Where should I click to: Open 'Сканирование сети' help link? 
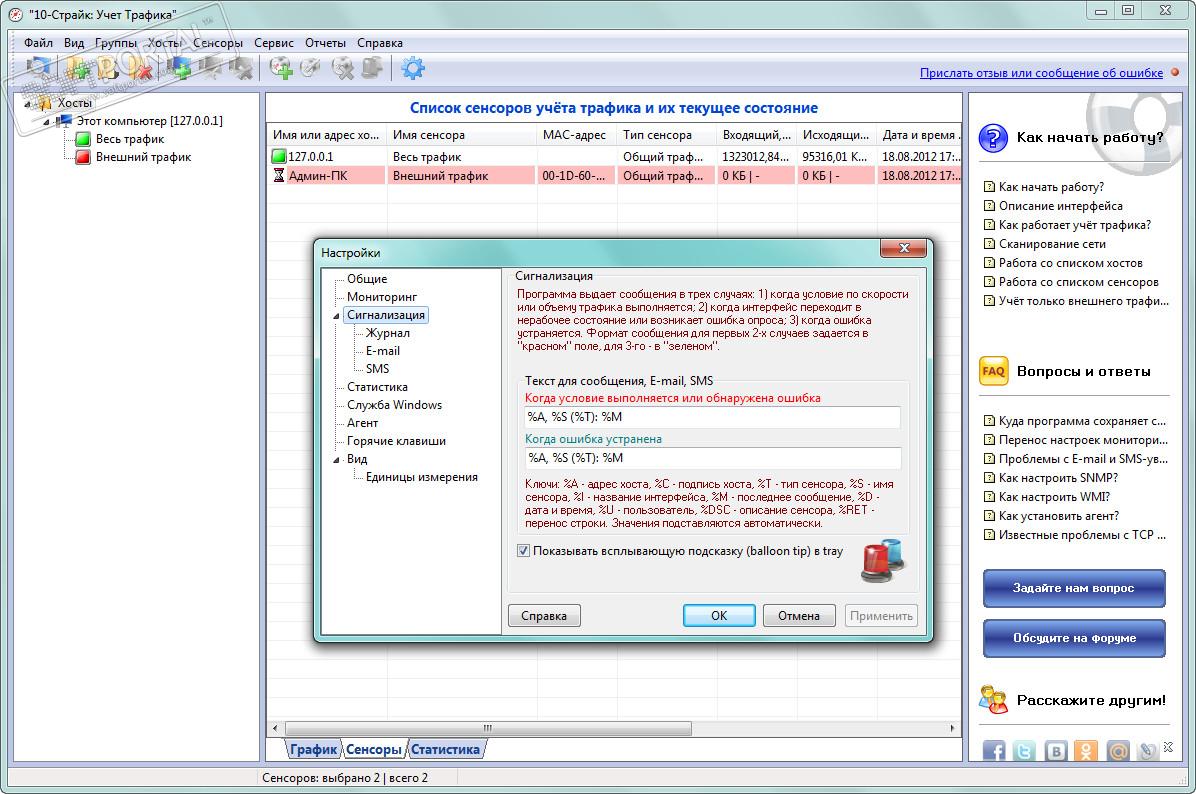(1052, 244)
